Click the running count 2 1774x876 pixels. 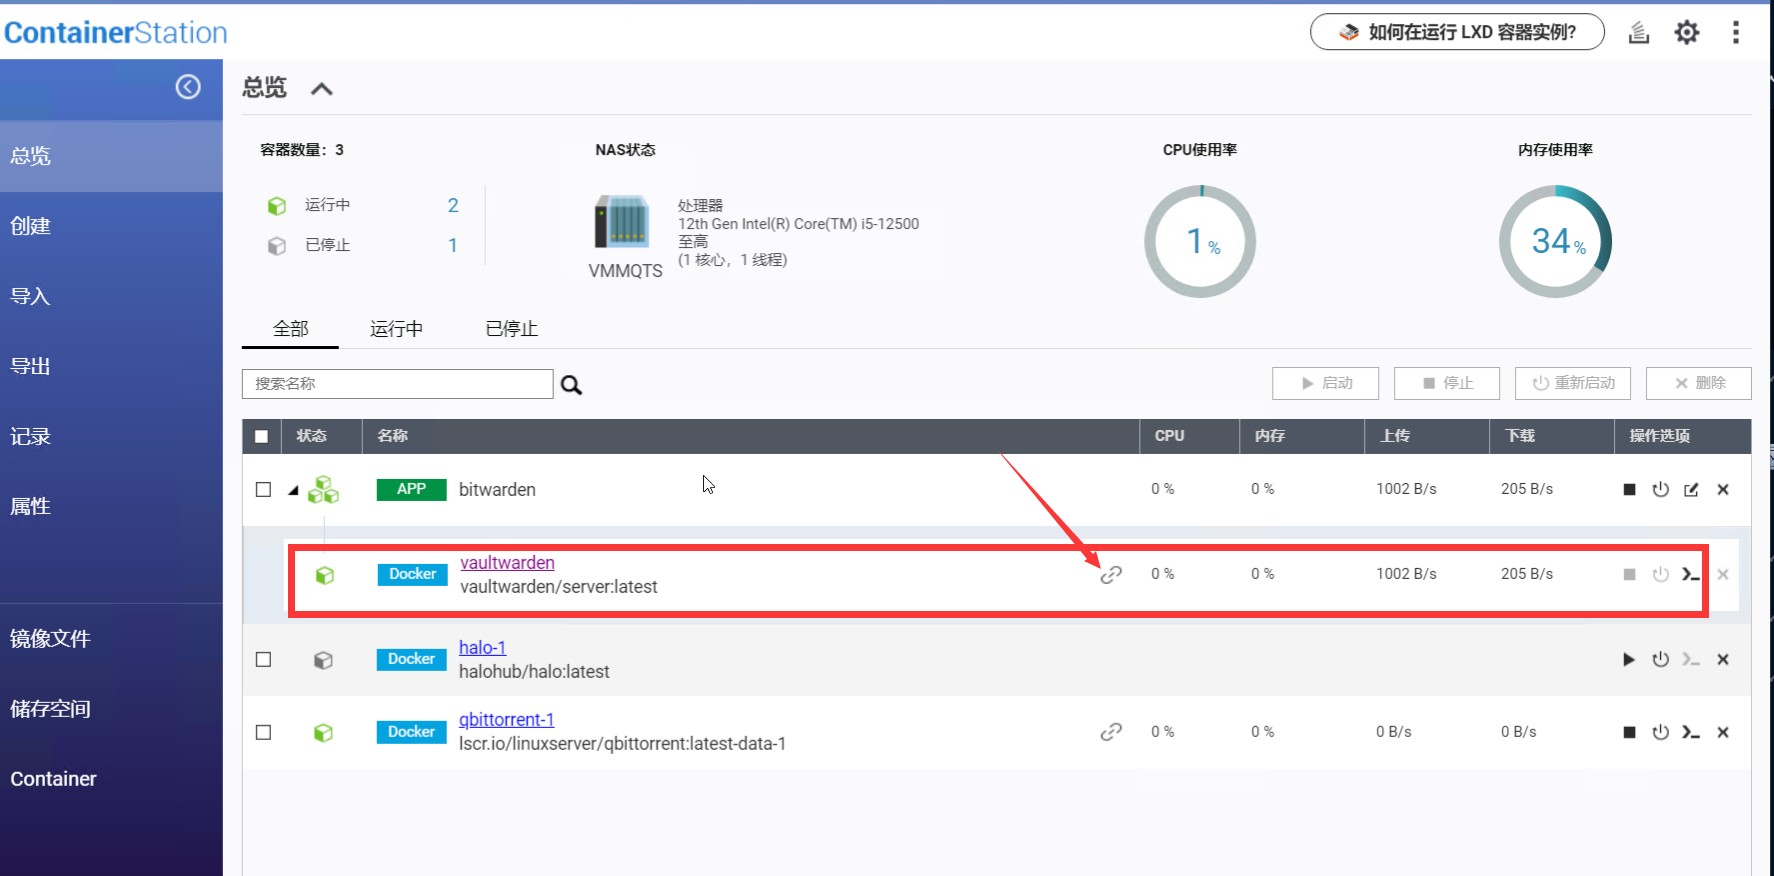(453, 206)
